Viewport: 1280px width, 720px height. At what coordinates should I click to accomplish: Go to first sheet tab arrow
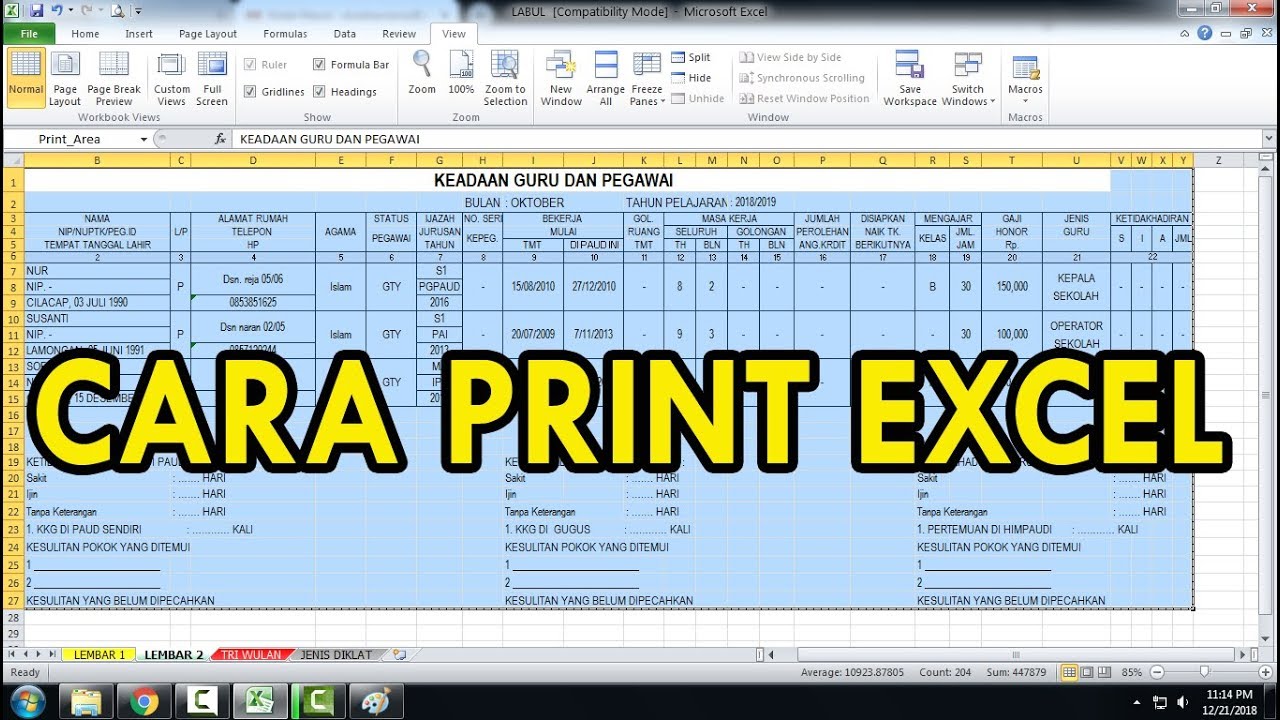pos(12,655)
